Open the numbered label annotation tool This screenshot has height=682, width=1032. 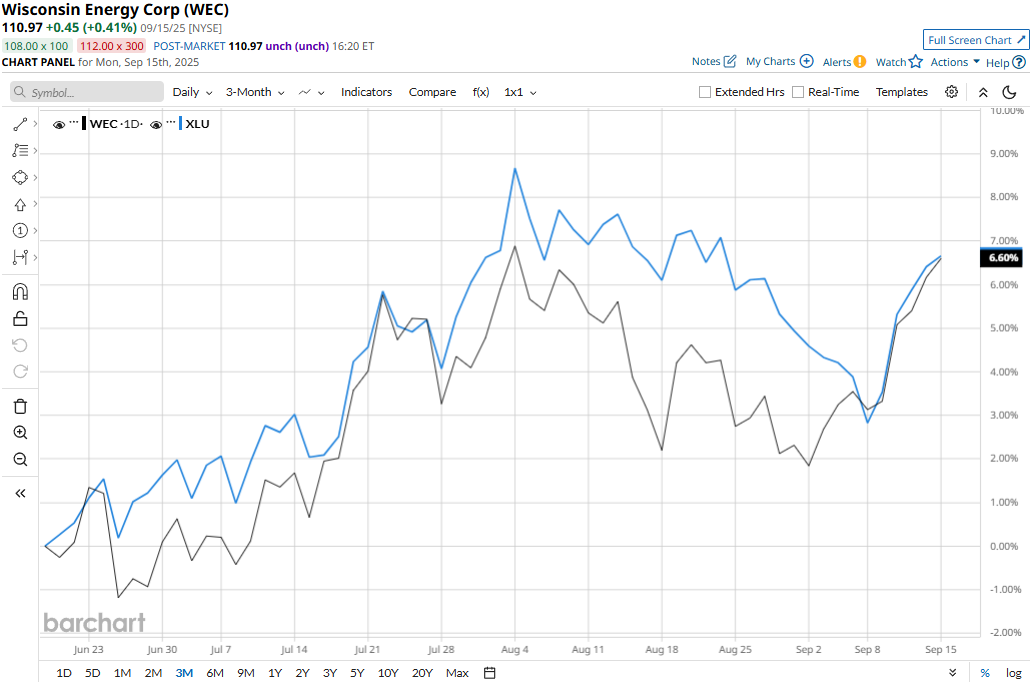coord(20,230)
